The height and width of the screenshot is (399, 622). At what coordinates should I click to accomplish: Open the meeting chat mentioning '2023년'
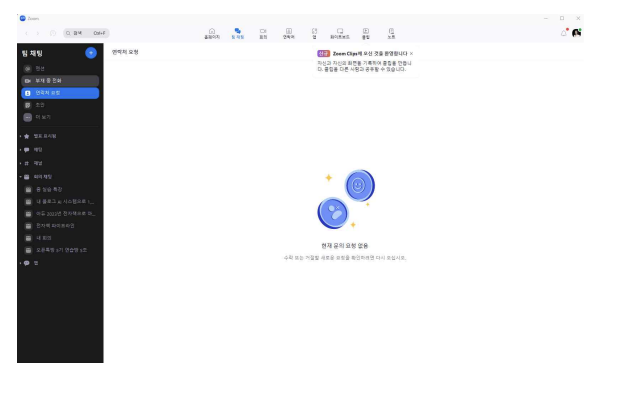[60, 214]
